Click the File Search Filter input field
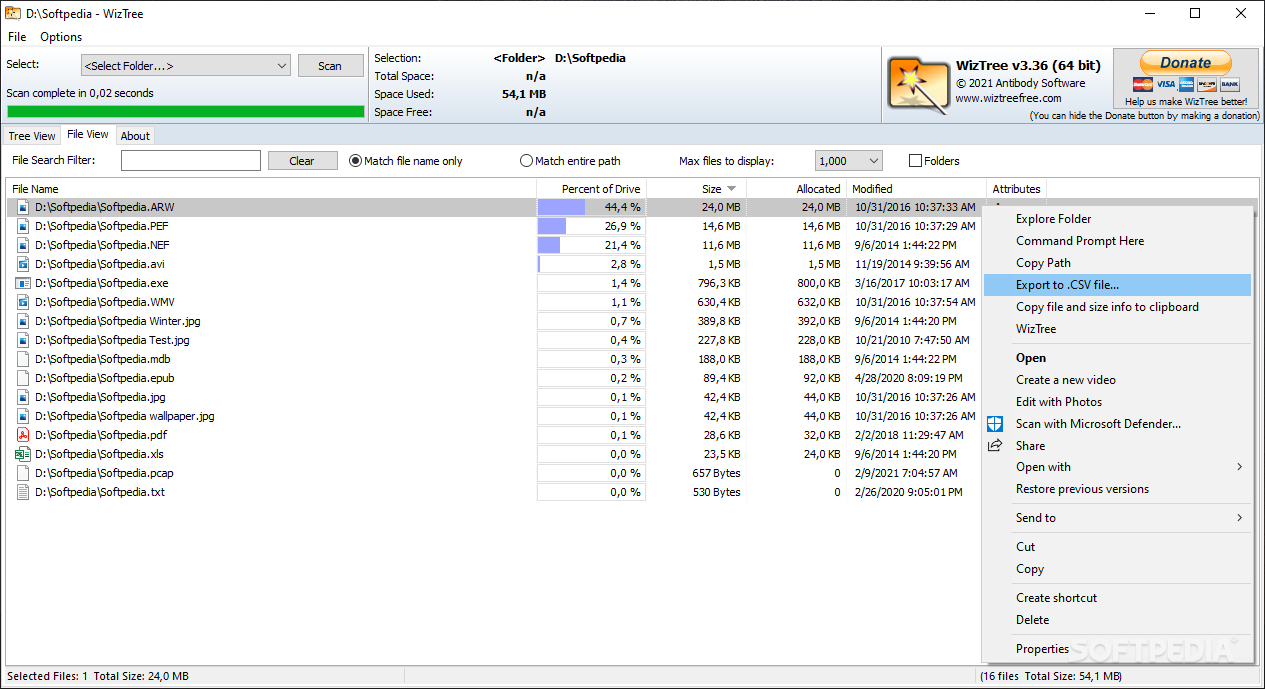Screen dimensions: 1265x689 [x=191, y=161]
